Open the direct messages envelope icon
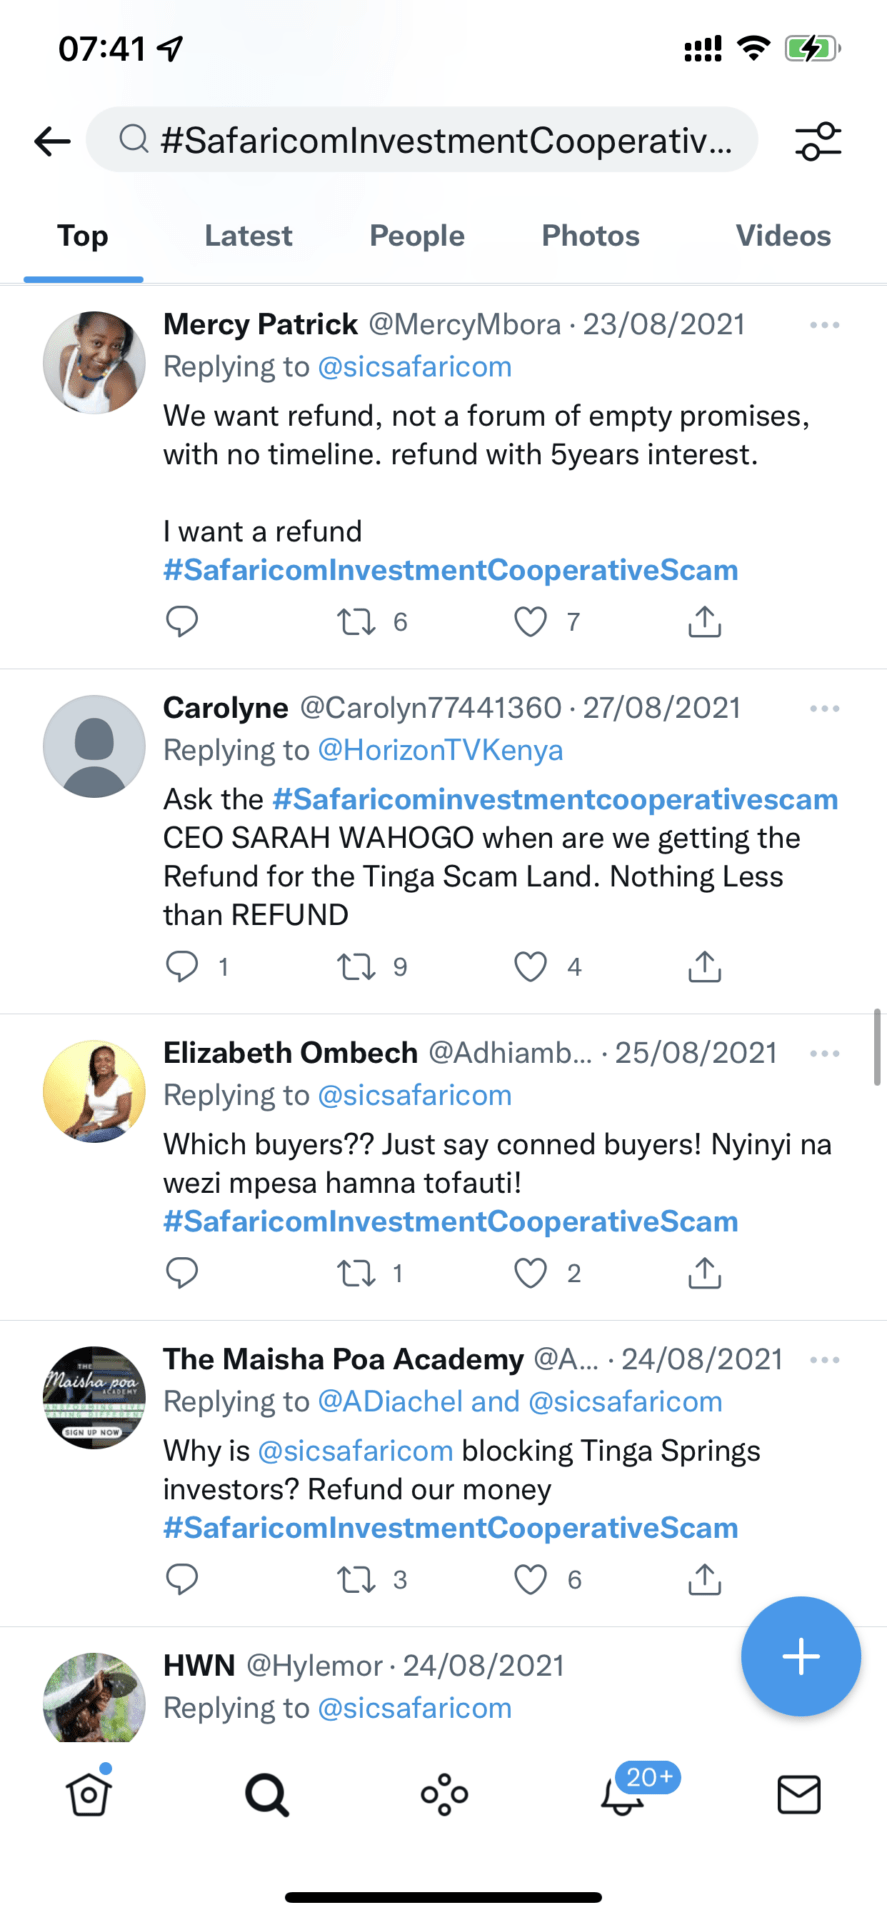The width and height of the screenshot is (887, 1920). [x=799, y=1794]
